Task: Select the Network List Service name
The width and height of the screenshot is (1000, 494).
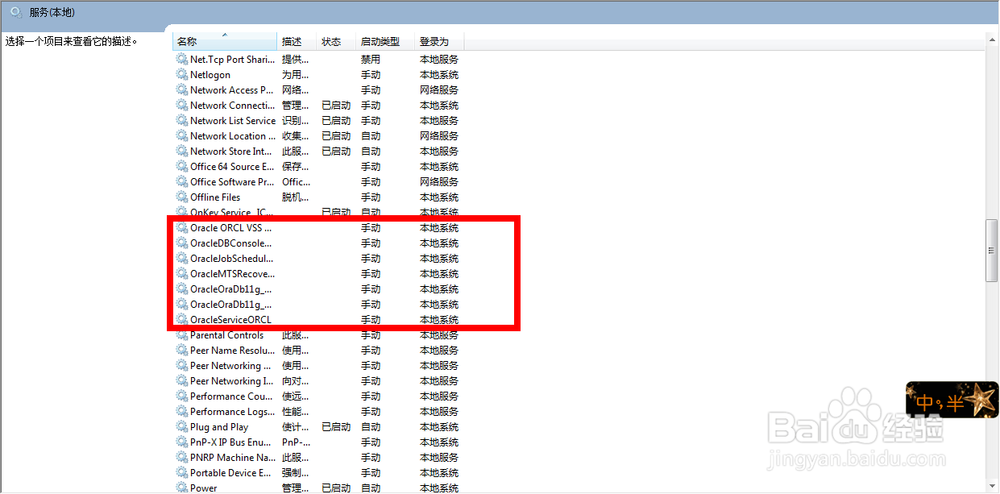Action: [x=233, y=120]
